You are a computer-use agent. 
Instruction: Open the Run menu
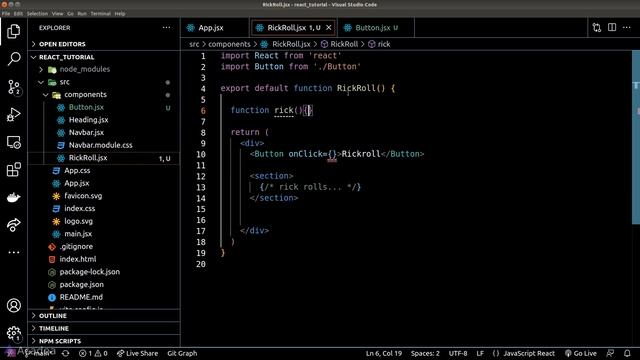pos(82,13)
